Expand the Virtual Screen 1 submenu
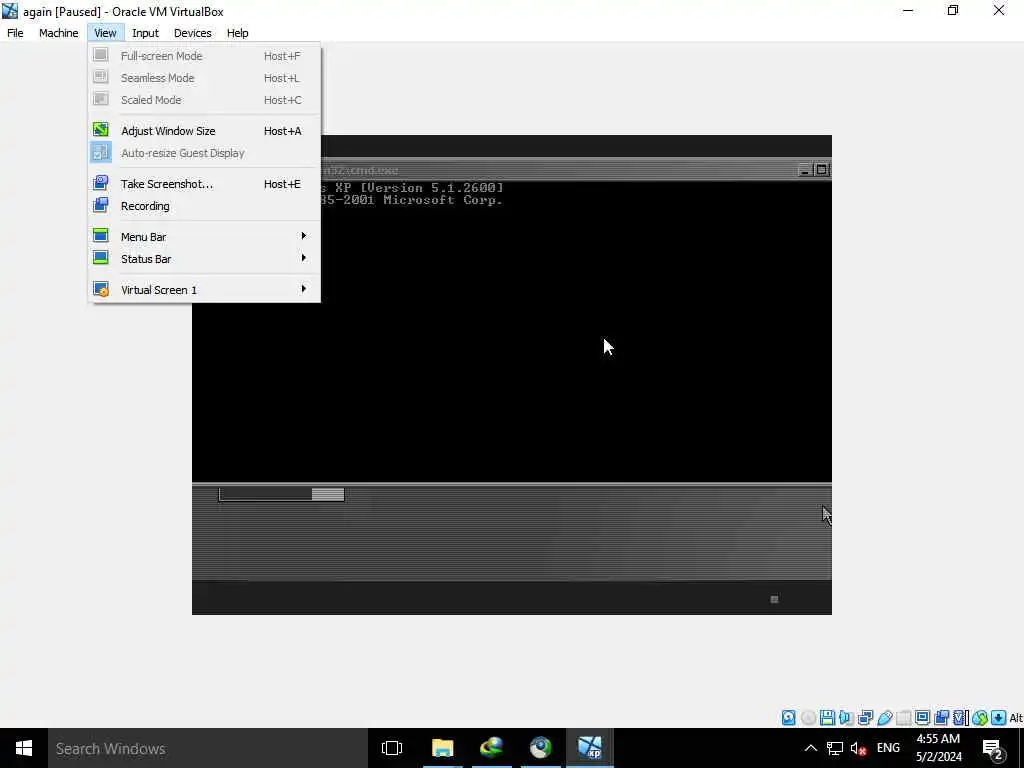 [x=204, y=290]
